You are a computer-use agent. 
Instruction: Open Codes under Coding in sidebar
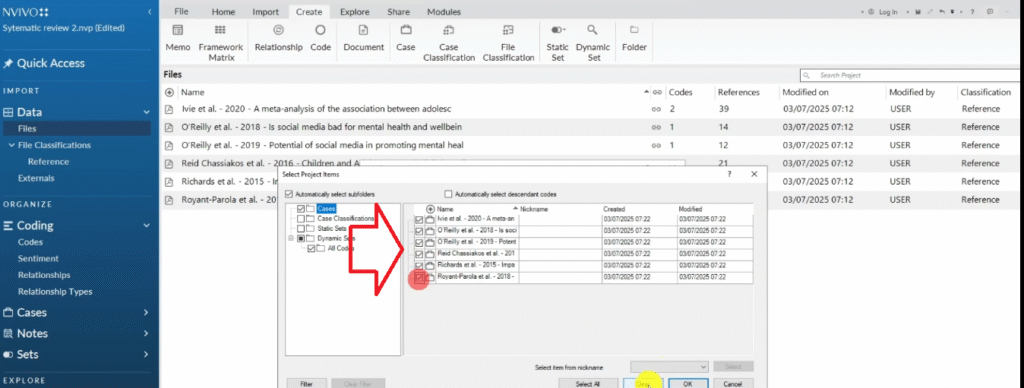click(31, 242)
